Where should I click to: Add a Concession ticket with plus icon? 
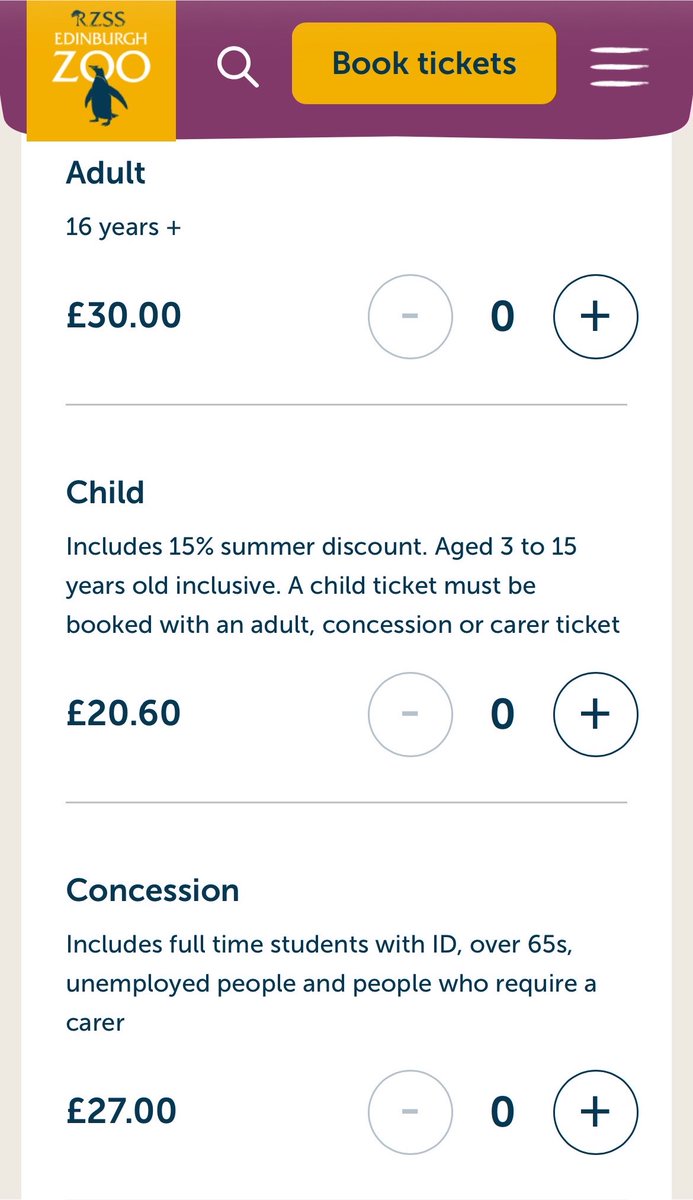pos(595,1112)
